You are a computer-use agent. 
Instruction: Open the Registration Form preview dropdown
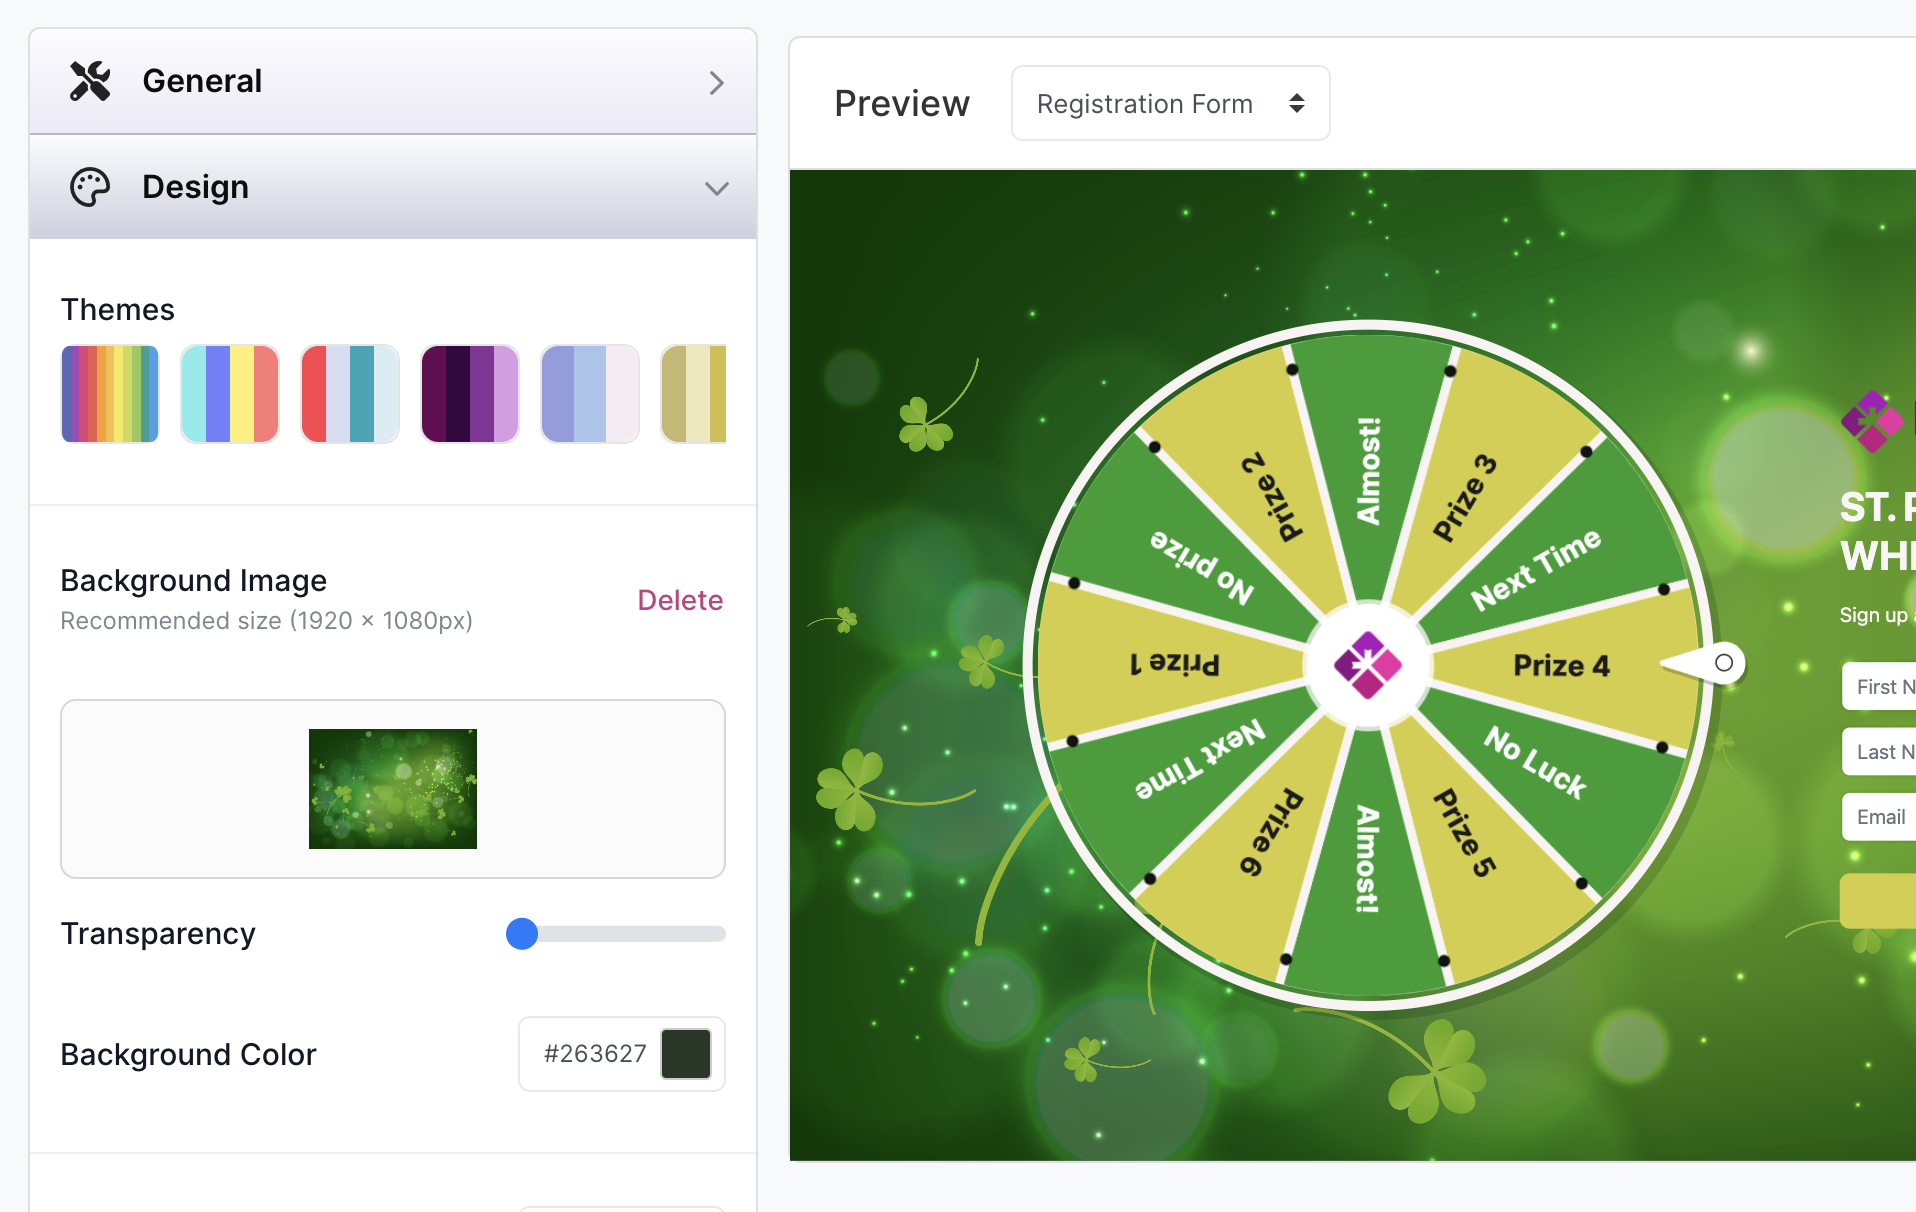click(1170, 104)
